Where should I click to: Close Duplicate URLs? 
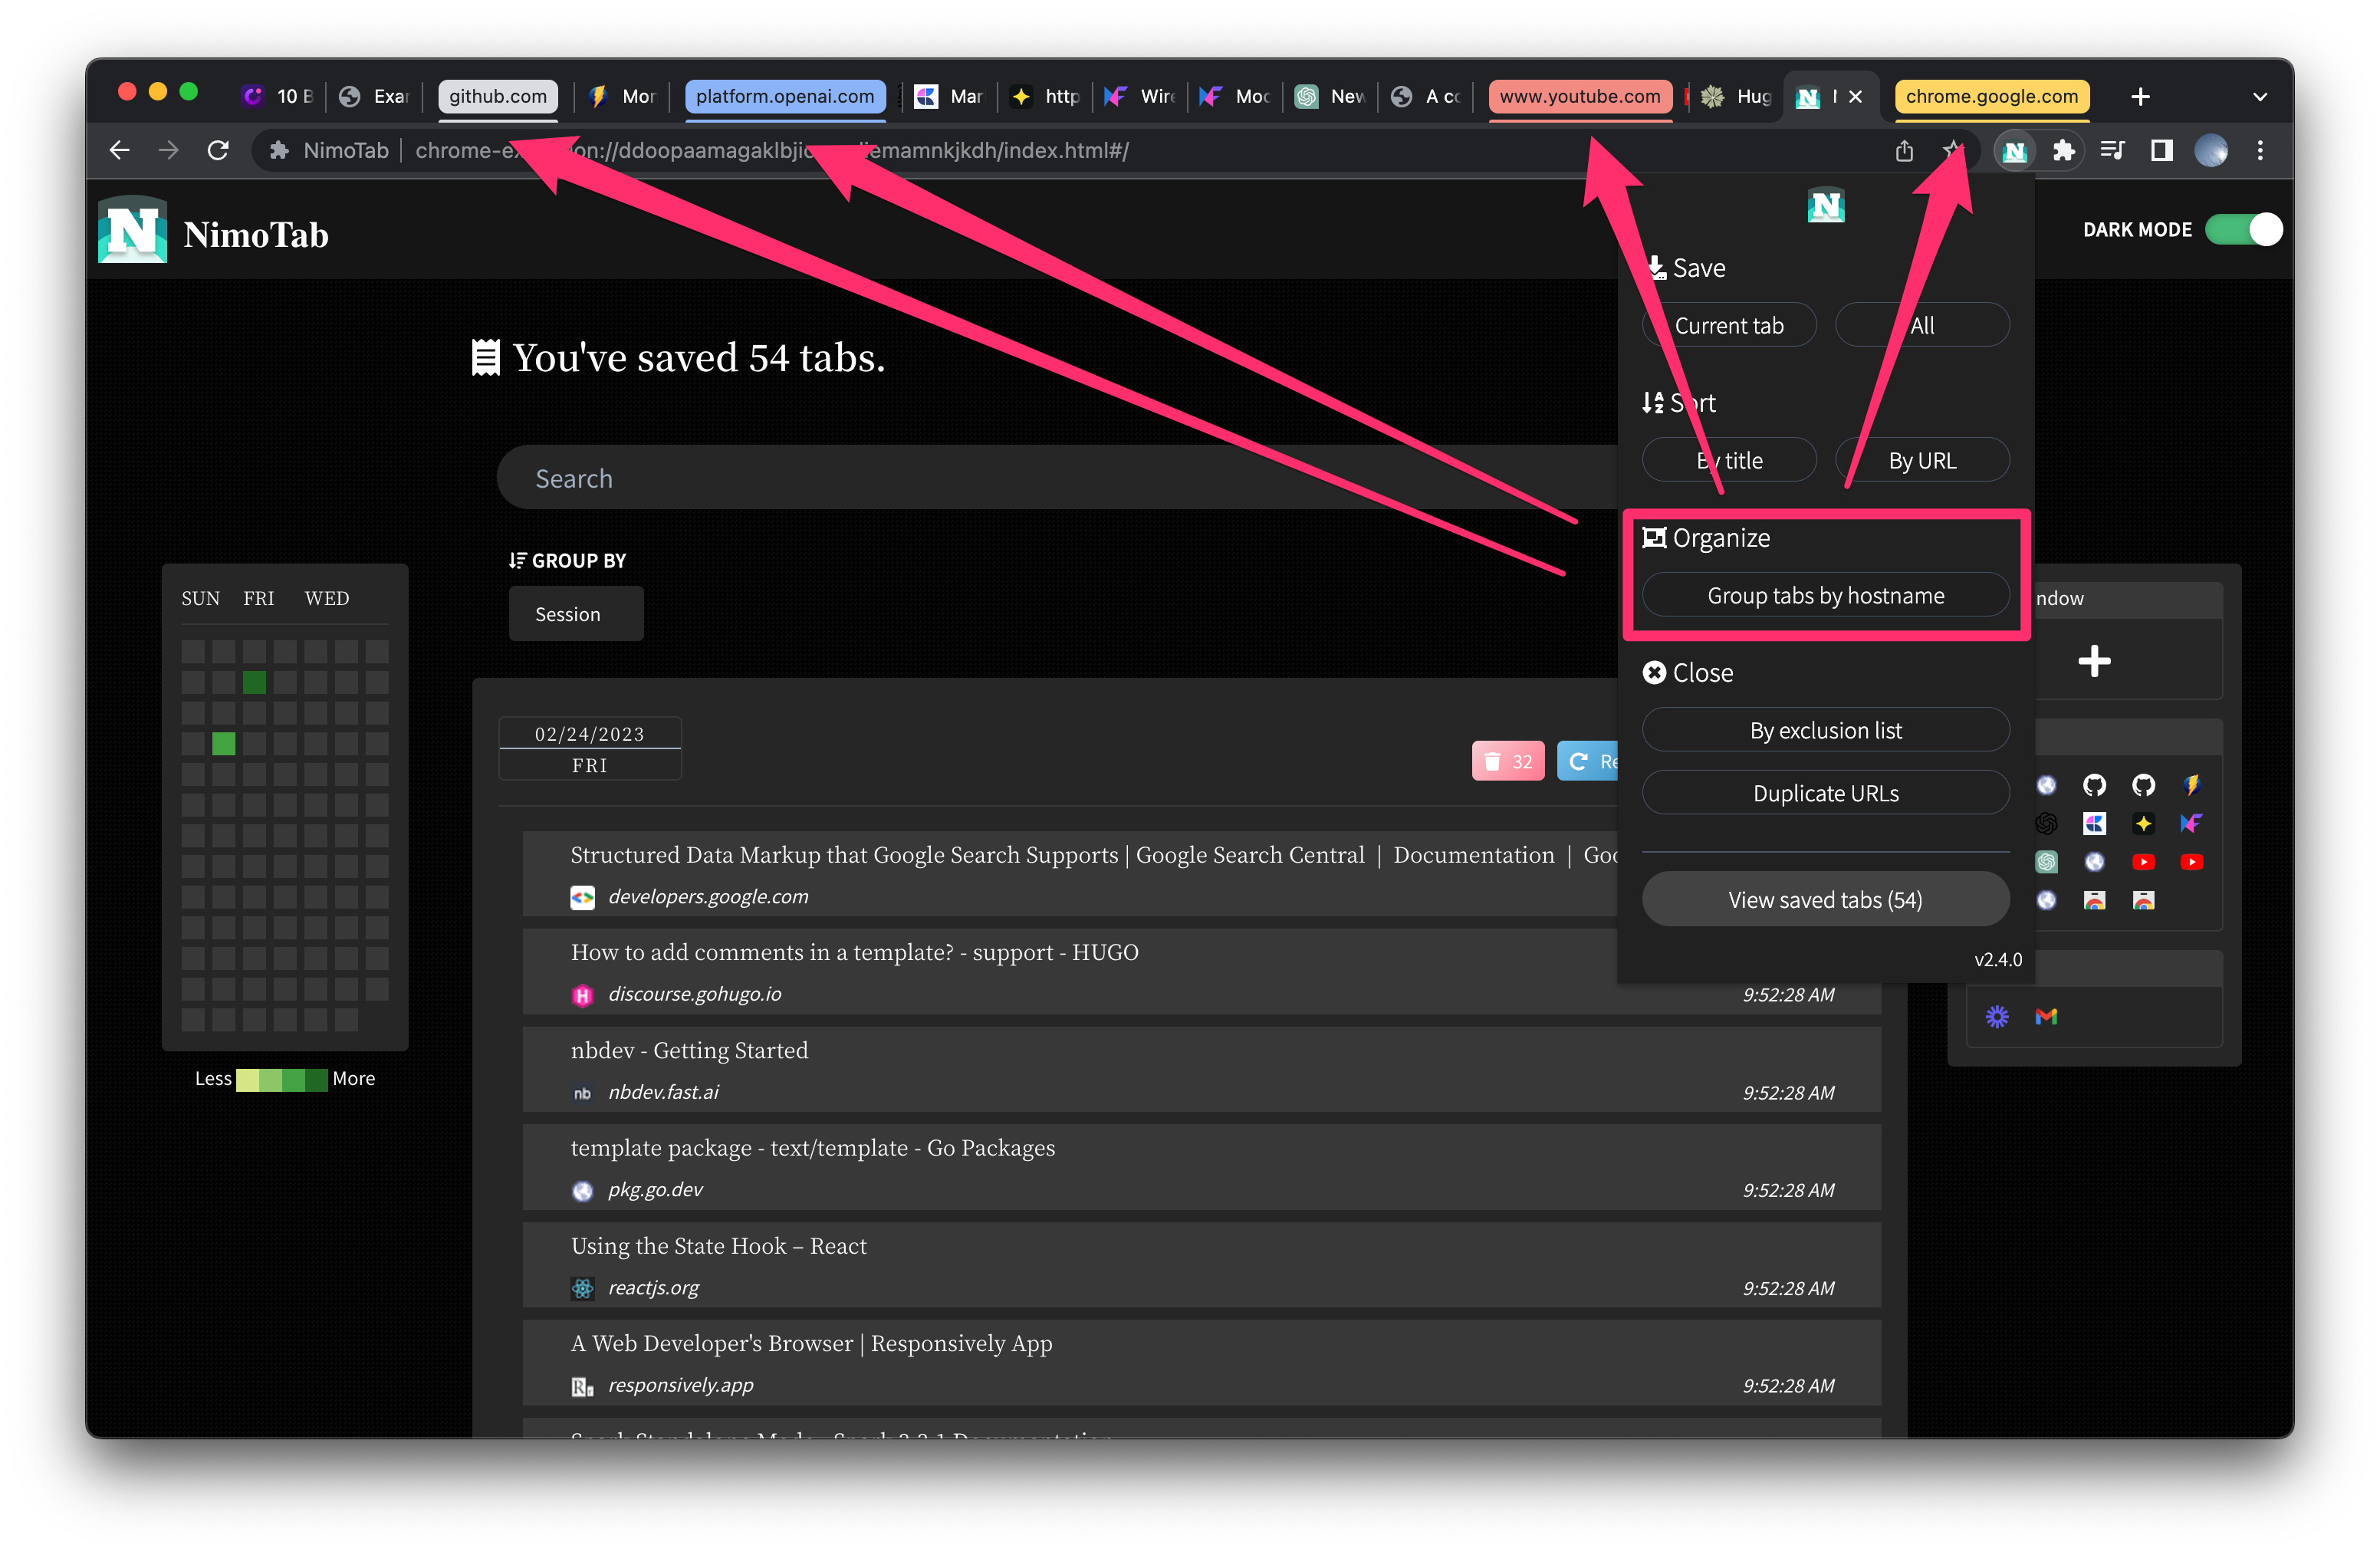click(x=1826, y=794)
